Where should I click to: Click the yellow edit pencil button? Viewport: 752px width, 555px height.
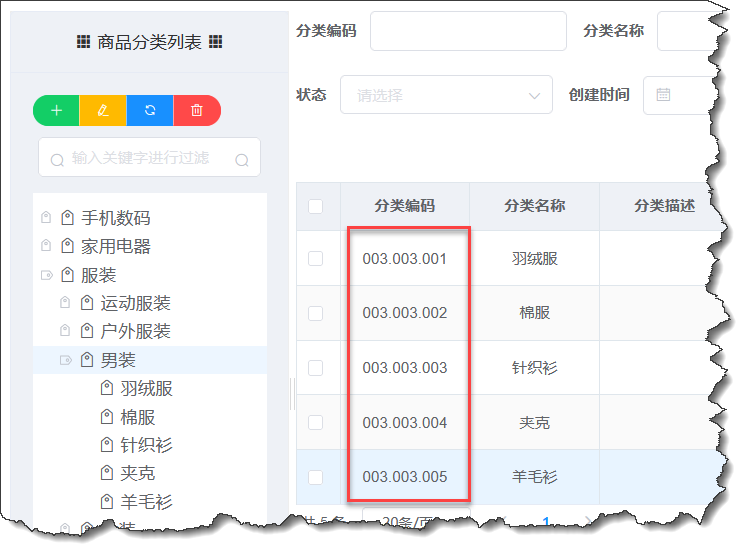tap(103, 110)
